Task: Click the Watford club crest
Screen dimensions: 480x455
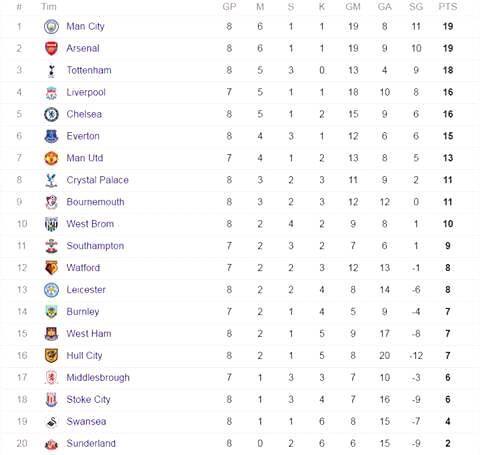Action: pos(51,268)
